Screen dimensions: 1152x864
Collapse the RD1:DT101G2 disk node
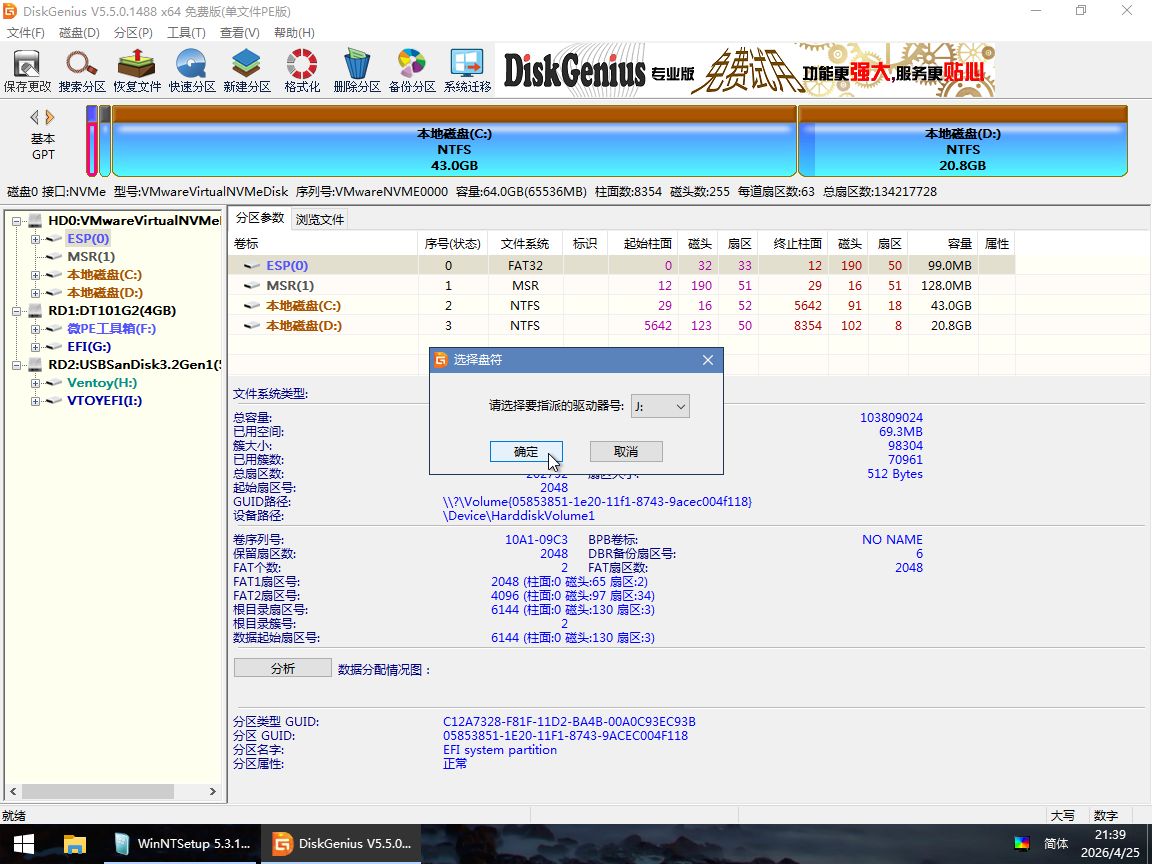click(16, 311)
